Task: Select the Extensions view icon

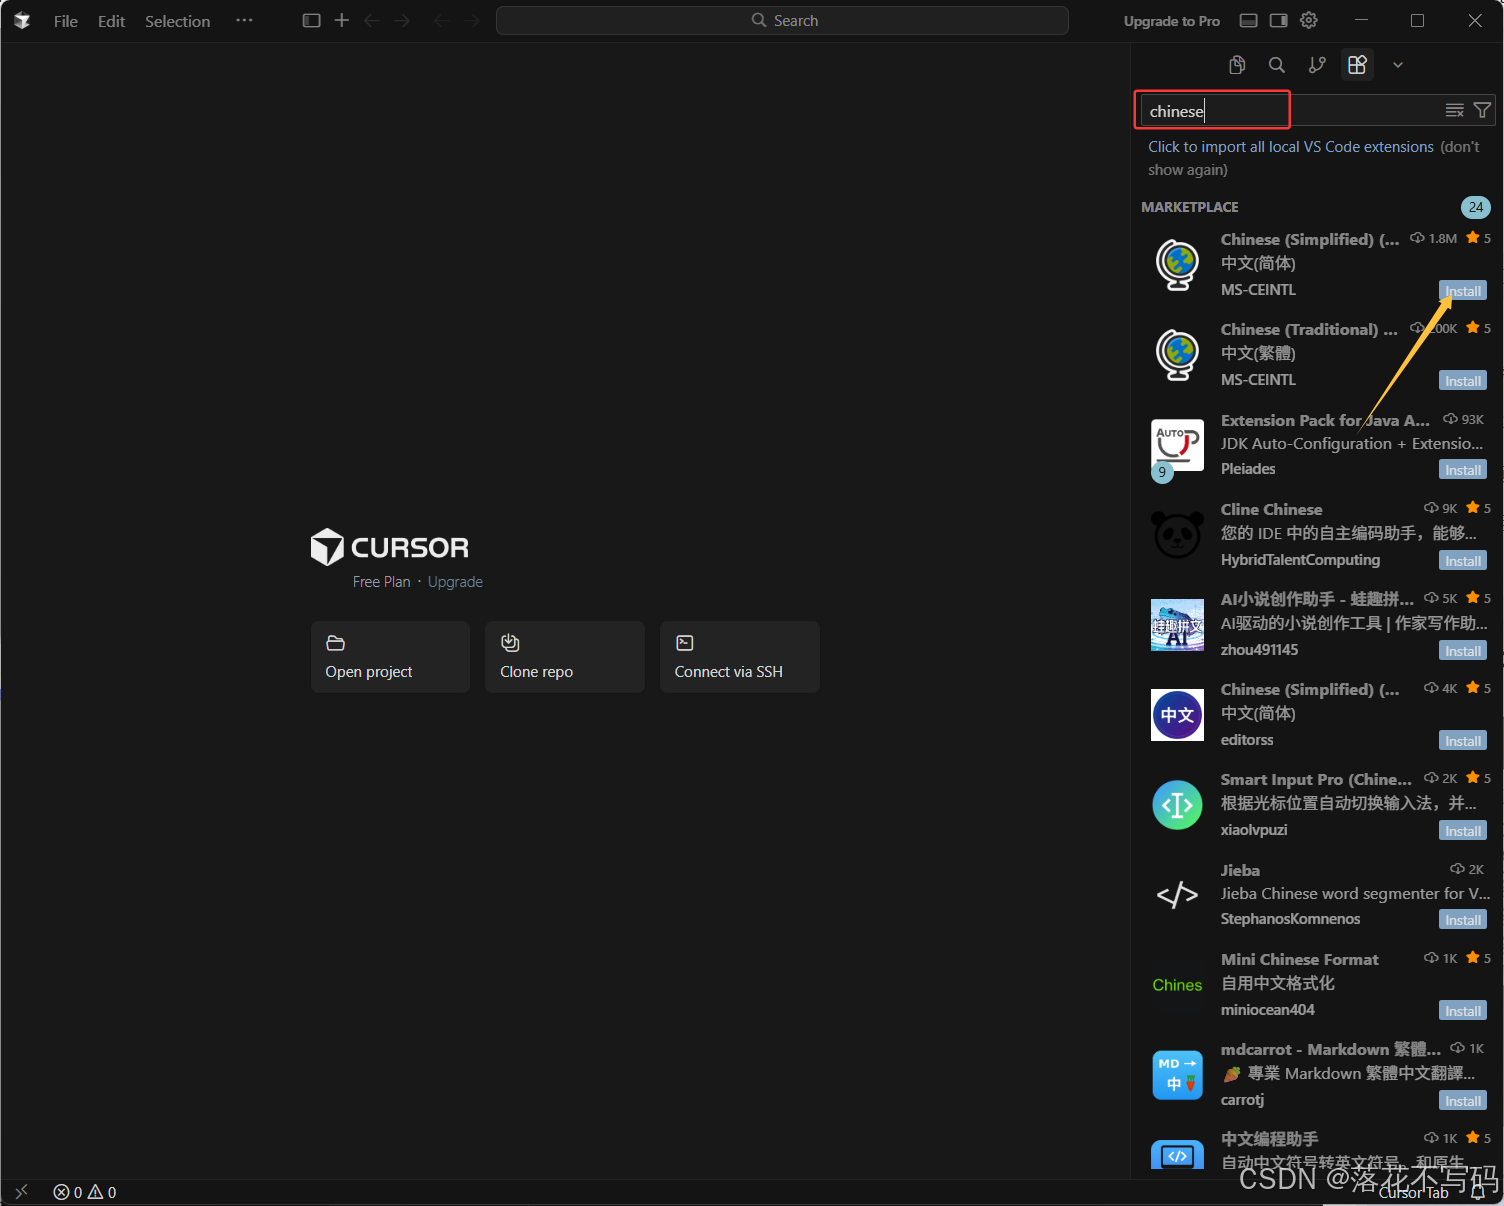Action: pyautogui.click(x=1357, y=65)
